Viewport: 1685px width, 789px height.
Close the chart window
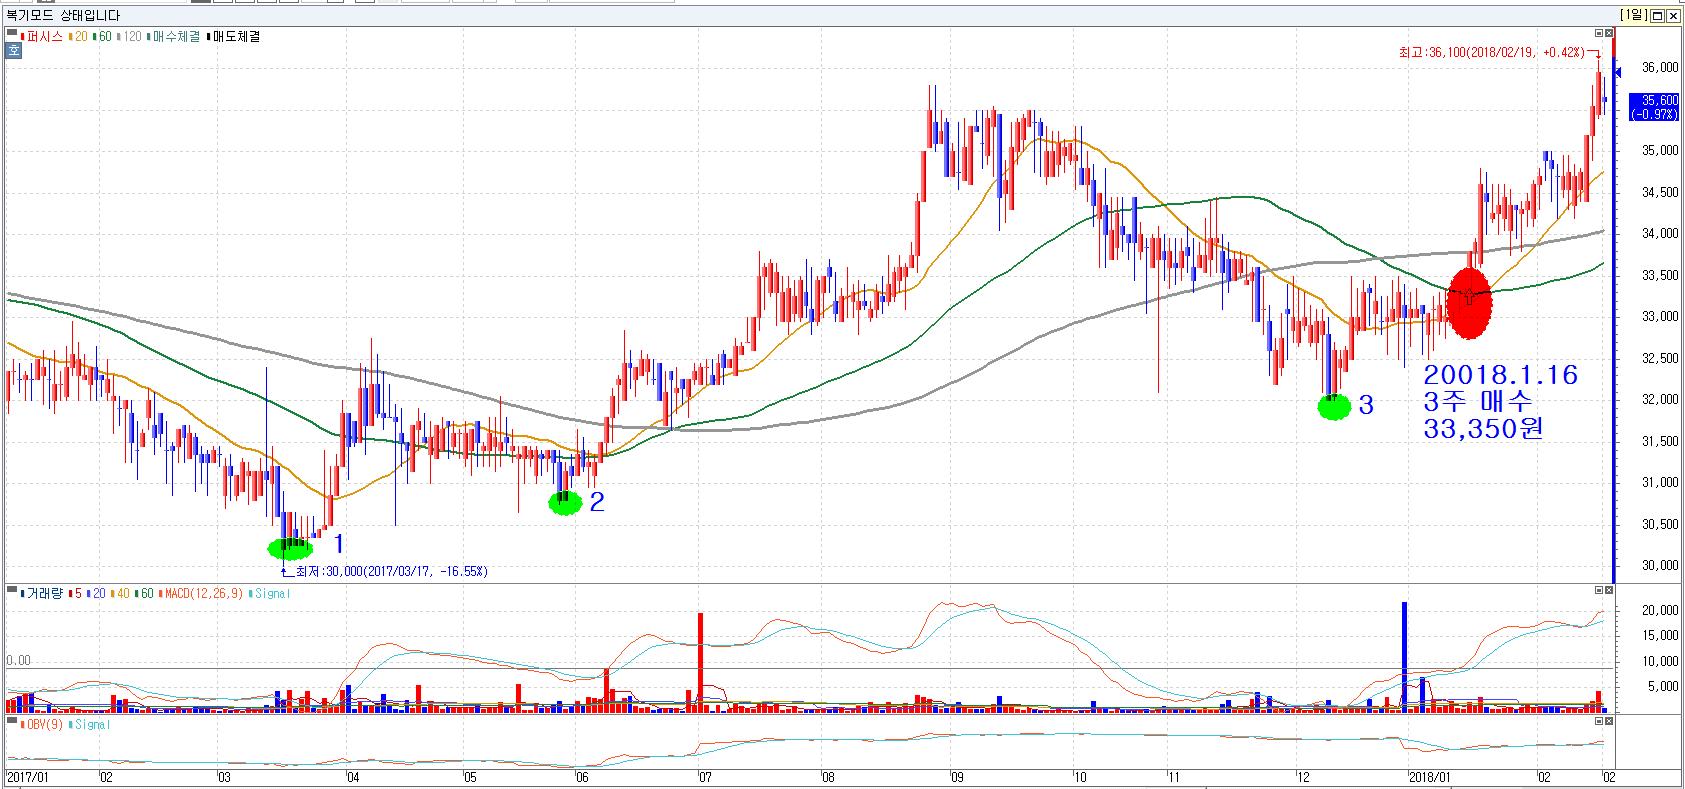[x=1673, y=15]
